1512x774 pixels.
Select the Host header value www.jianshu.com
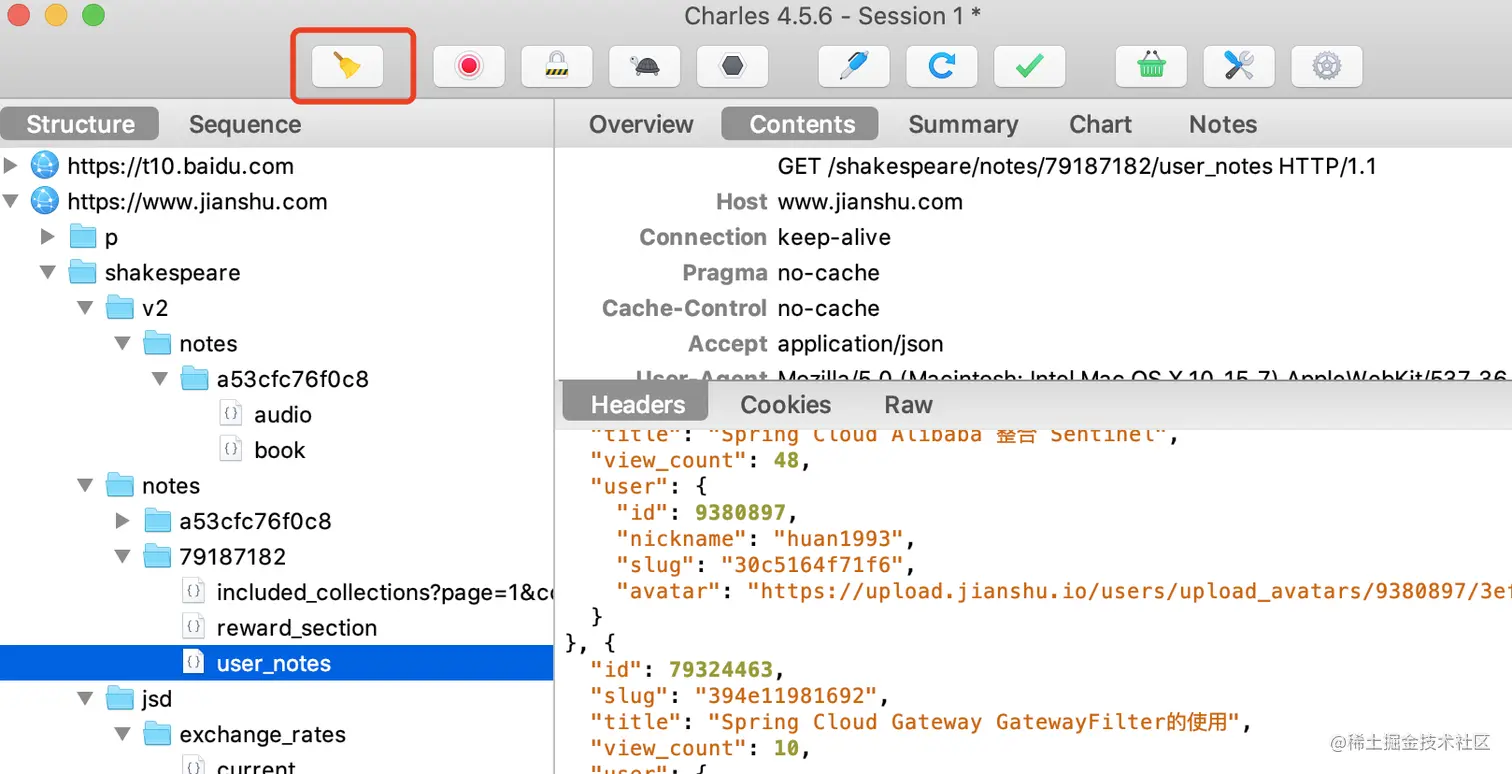point(870,201)
